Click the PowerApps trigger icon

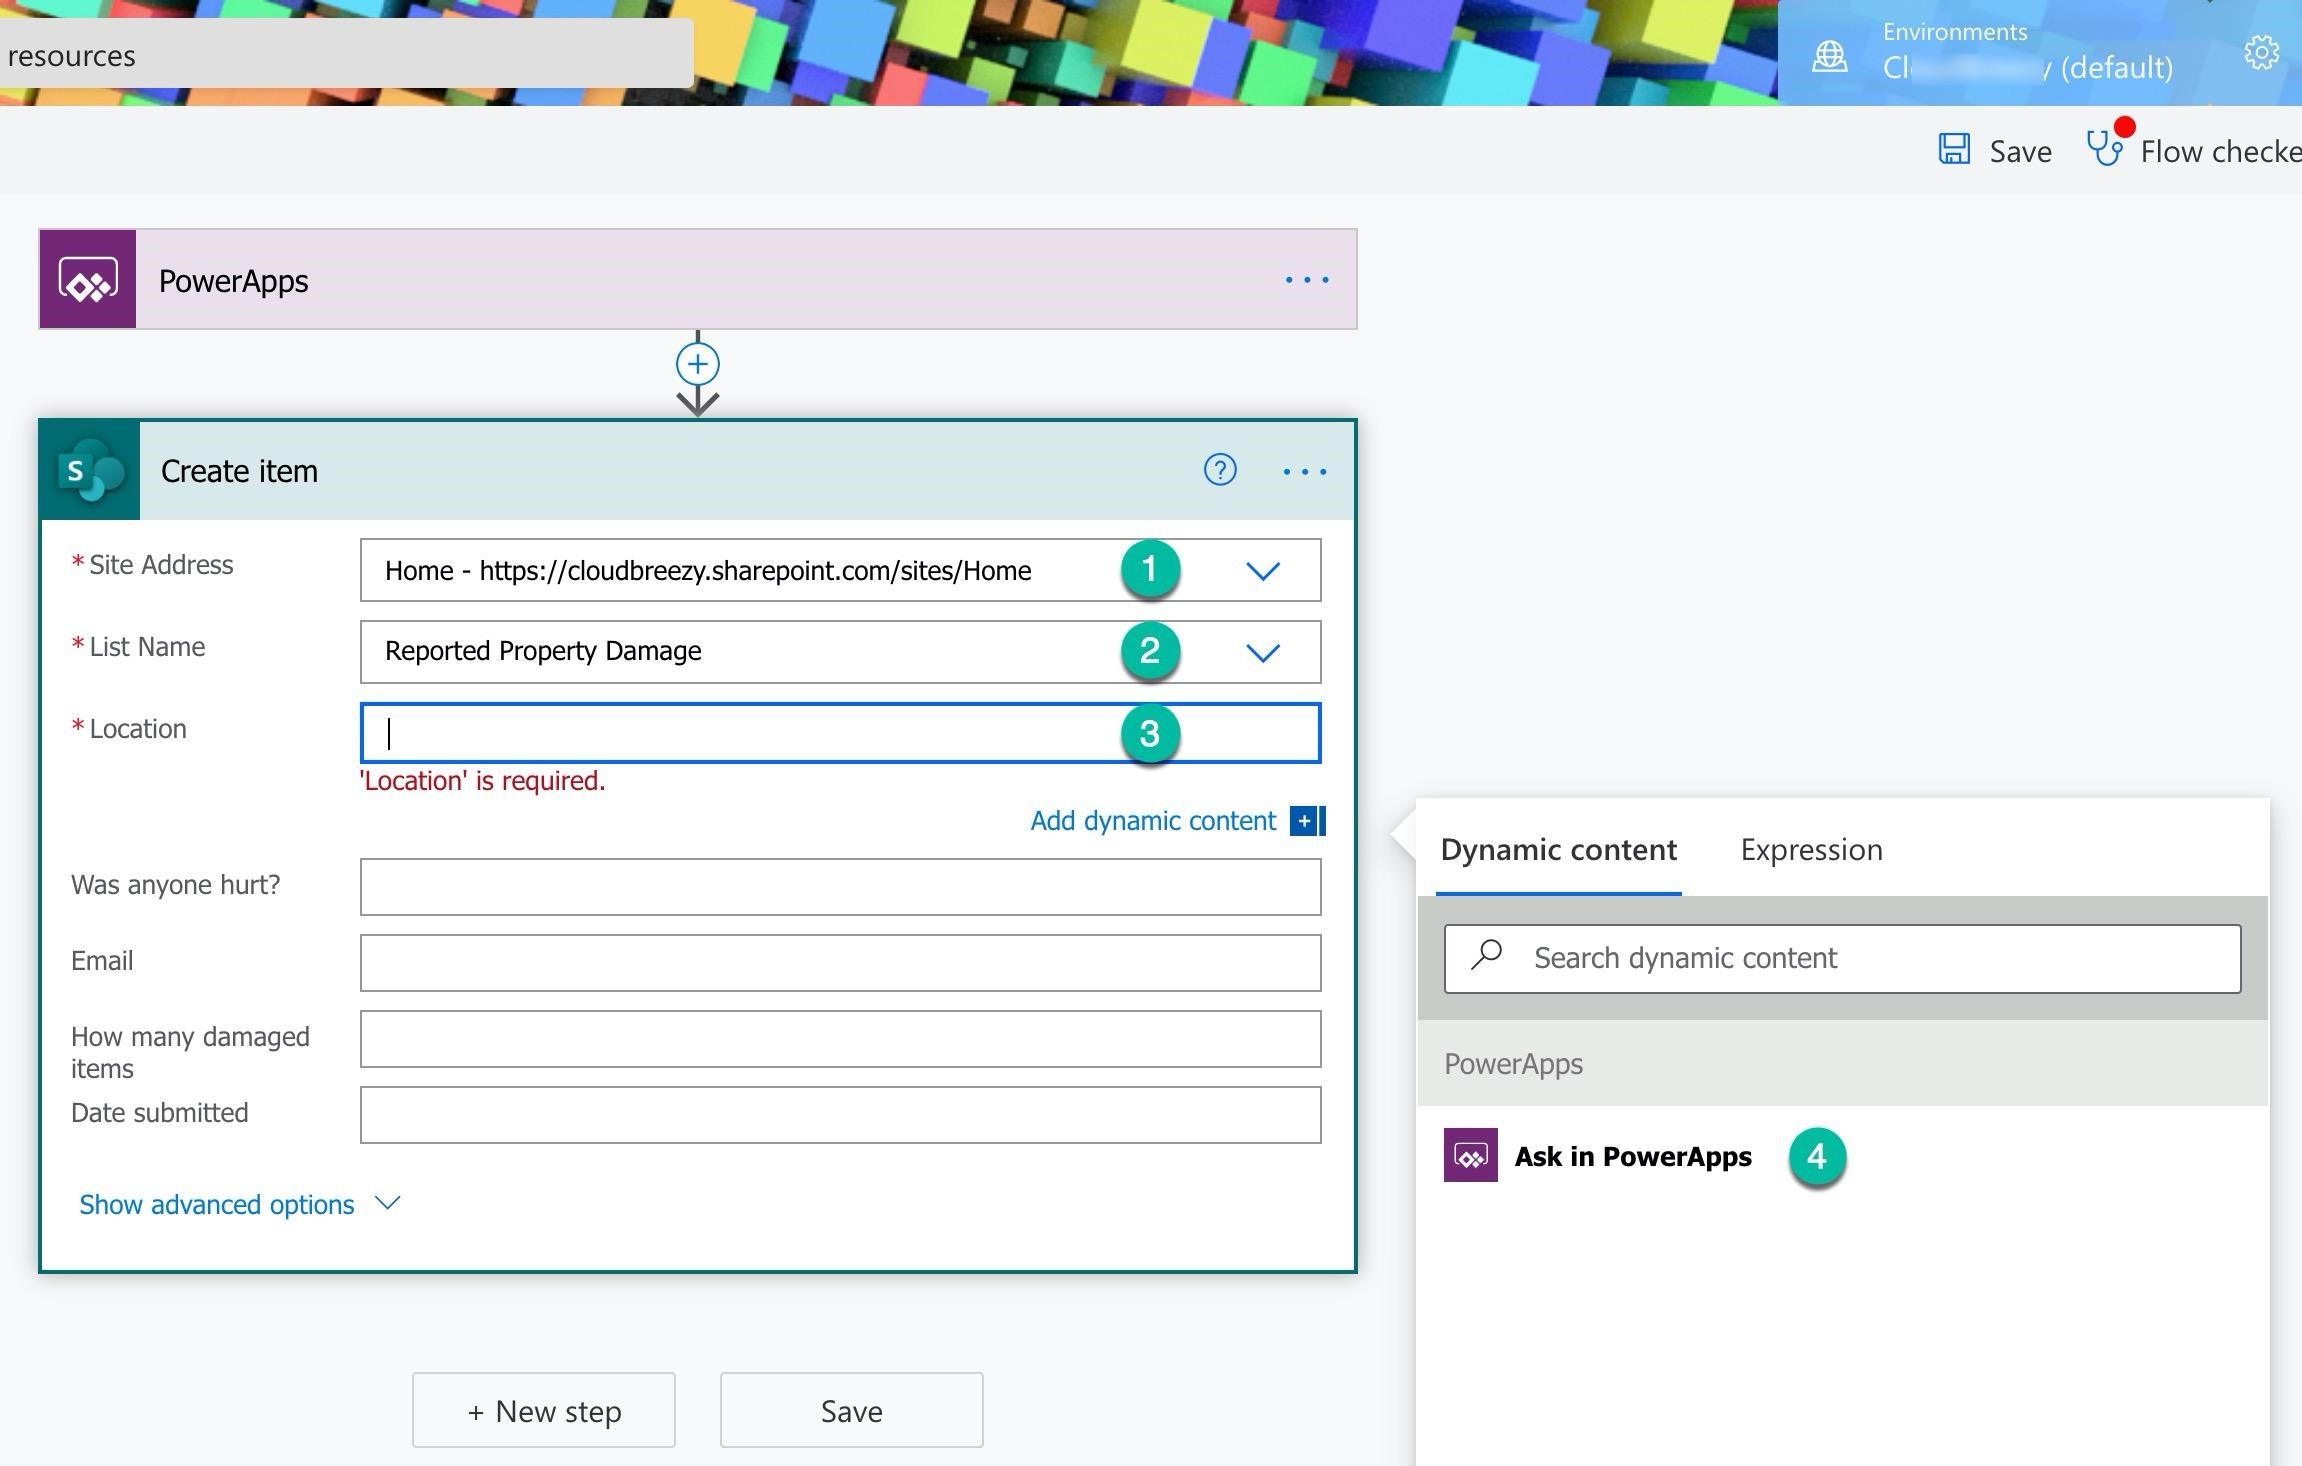87,280
